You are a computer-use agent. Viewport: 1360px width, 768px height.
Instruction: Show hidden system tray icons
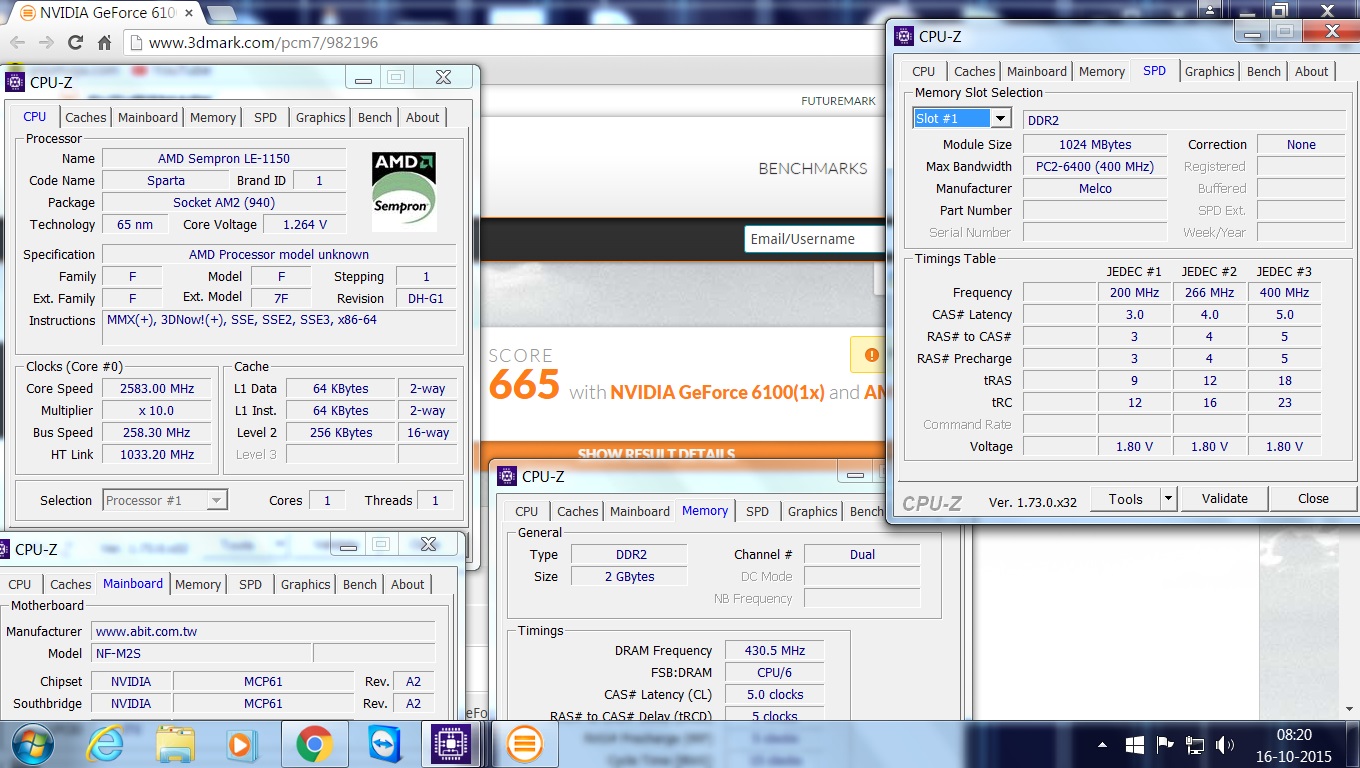(1103, 745)
